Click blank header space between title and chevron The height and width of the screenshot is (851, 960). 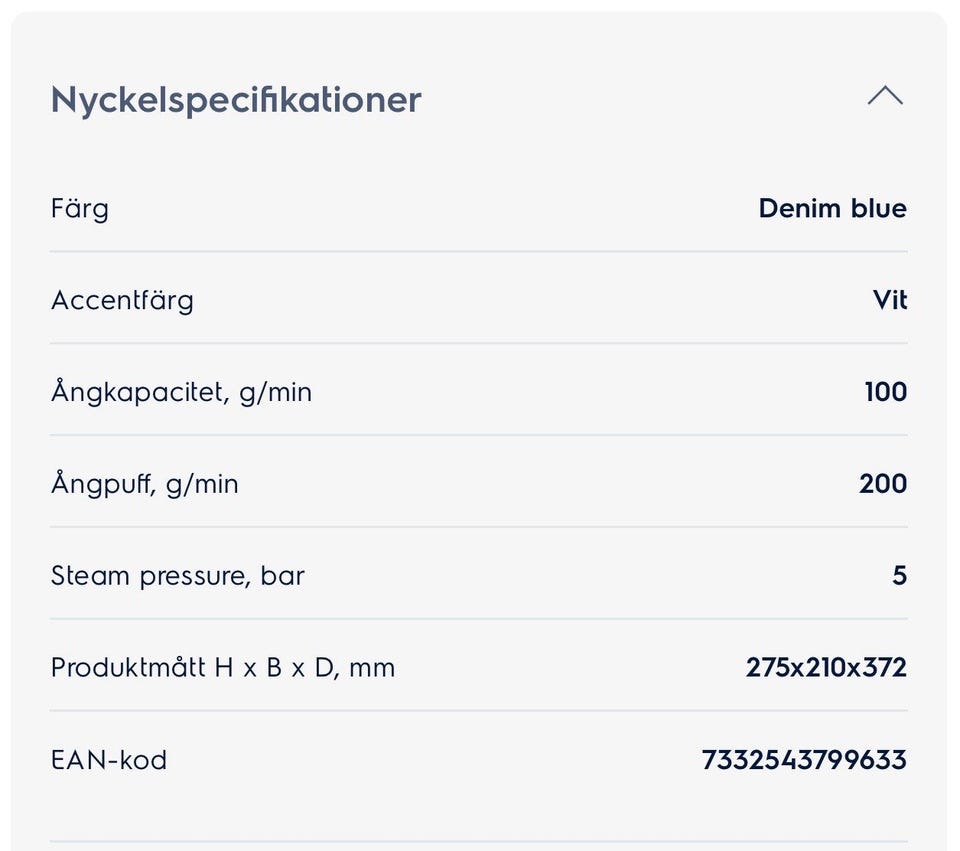tap(640, 100)
